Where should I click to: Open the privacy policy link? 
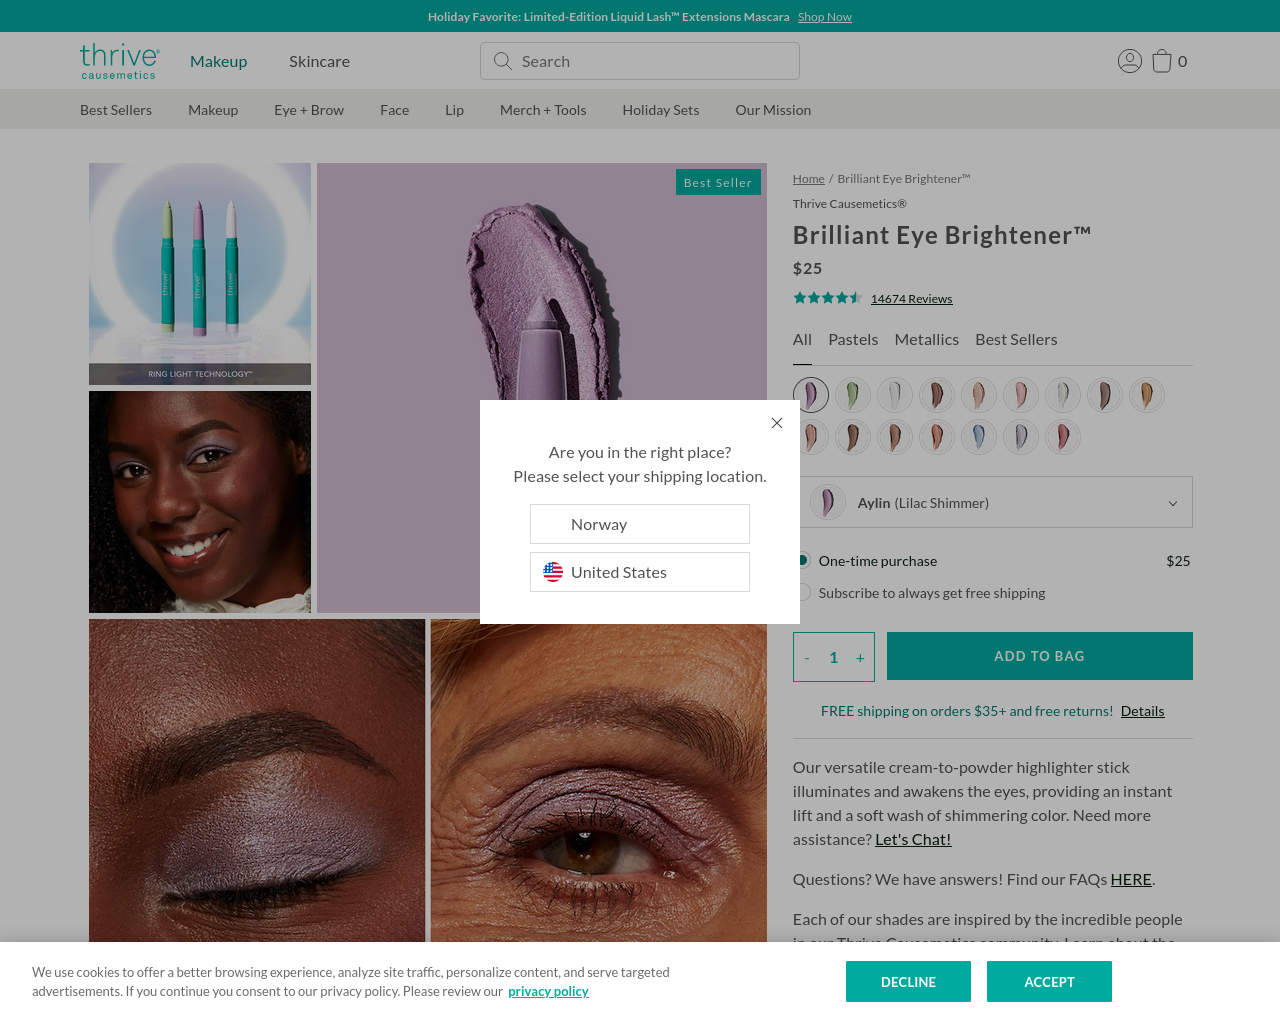[548, 991]
